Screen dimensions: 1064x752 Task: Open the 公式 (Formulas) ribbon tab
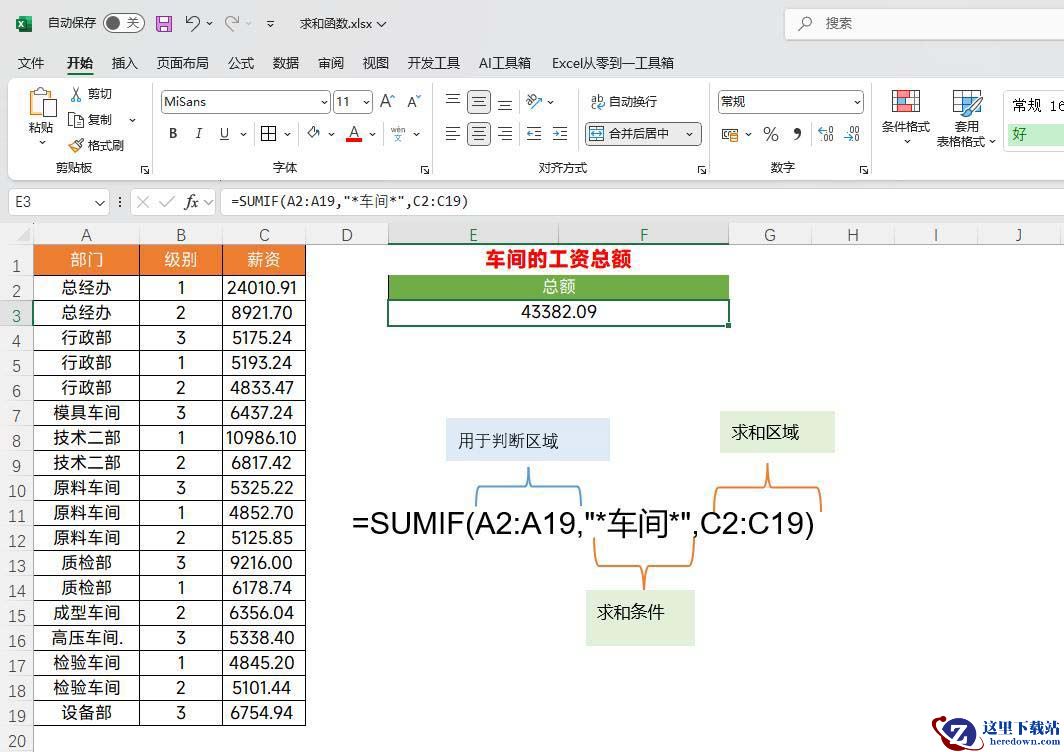[241, 63]
